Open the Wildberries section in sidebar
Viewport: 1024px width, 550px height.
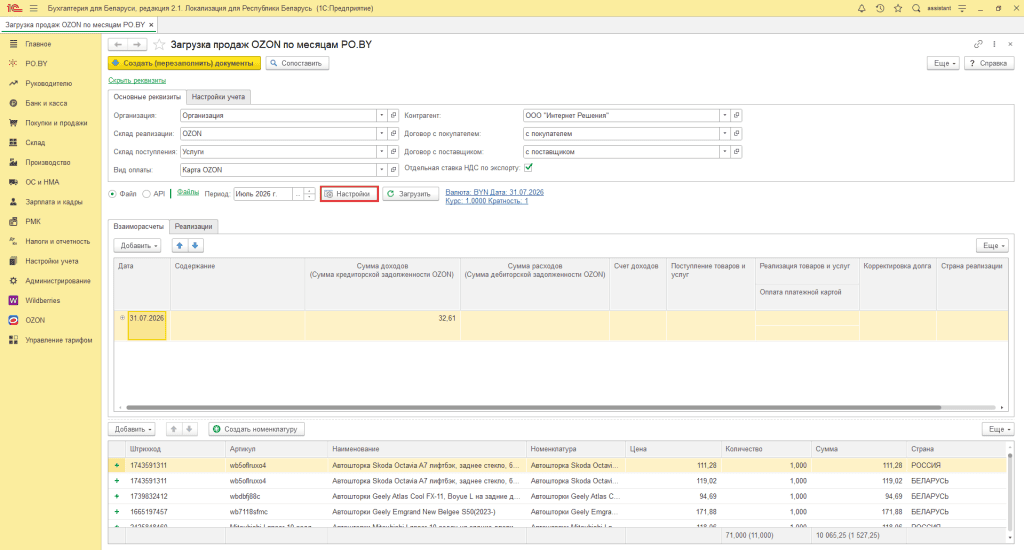pos(42,300)
